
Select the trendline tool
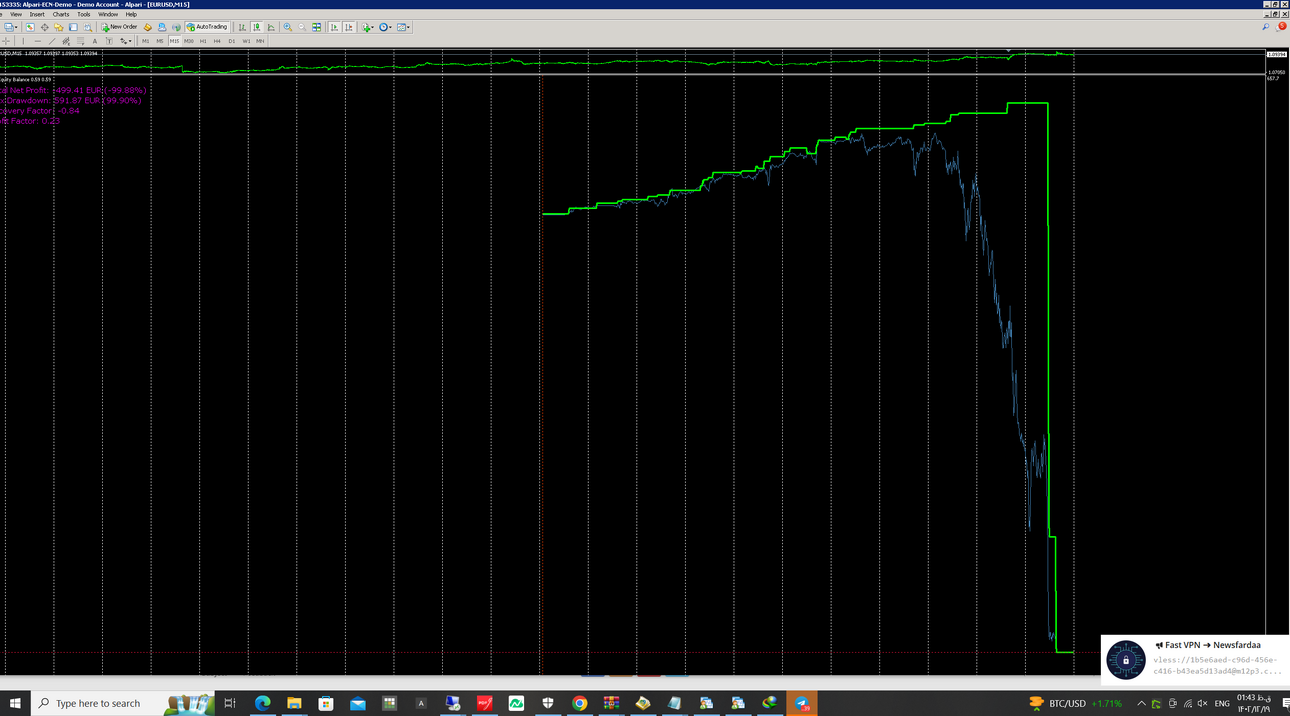pyautogui.click(x=52, y=41)
